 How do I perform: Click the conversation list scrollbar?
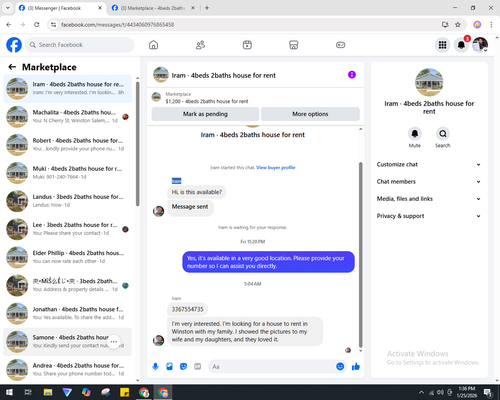(x=138, y=143)
